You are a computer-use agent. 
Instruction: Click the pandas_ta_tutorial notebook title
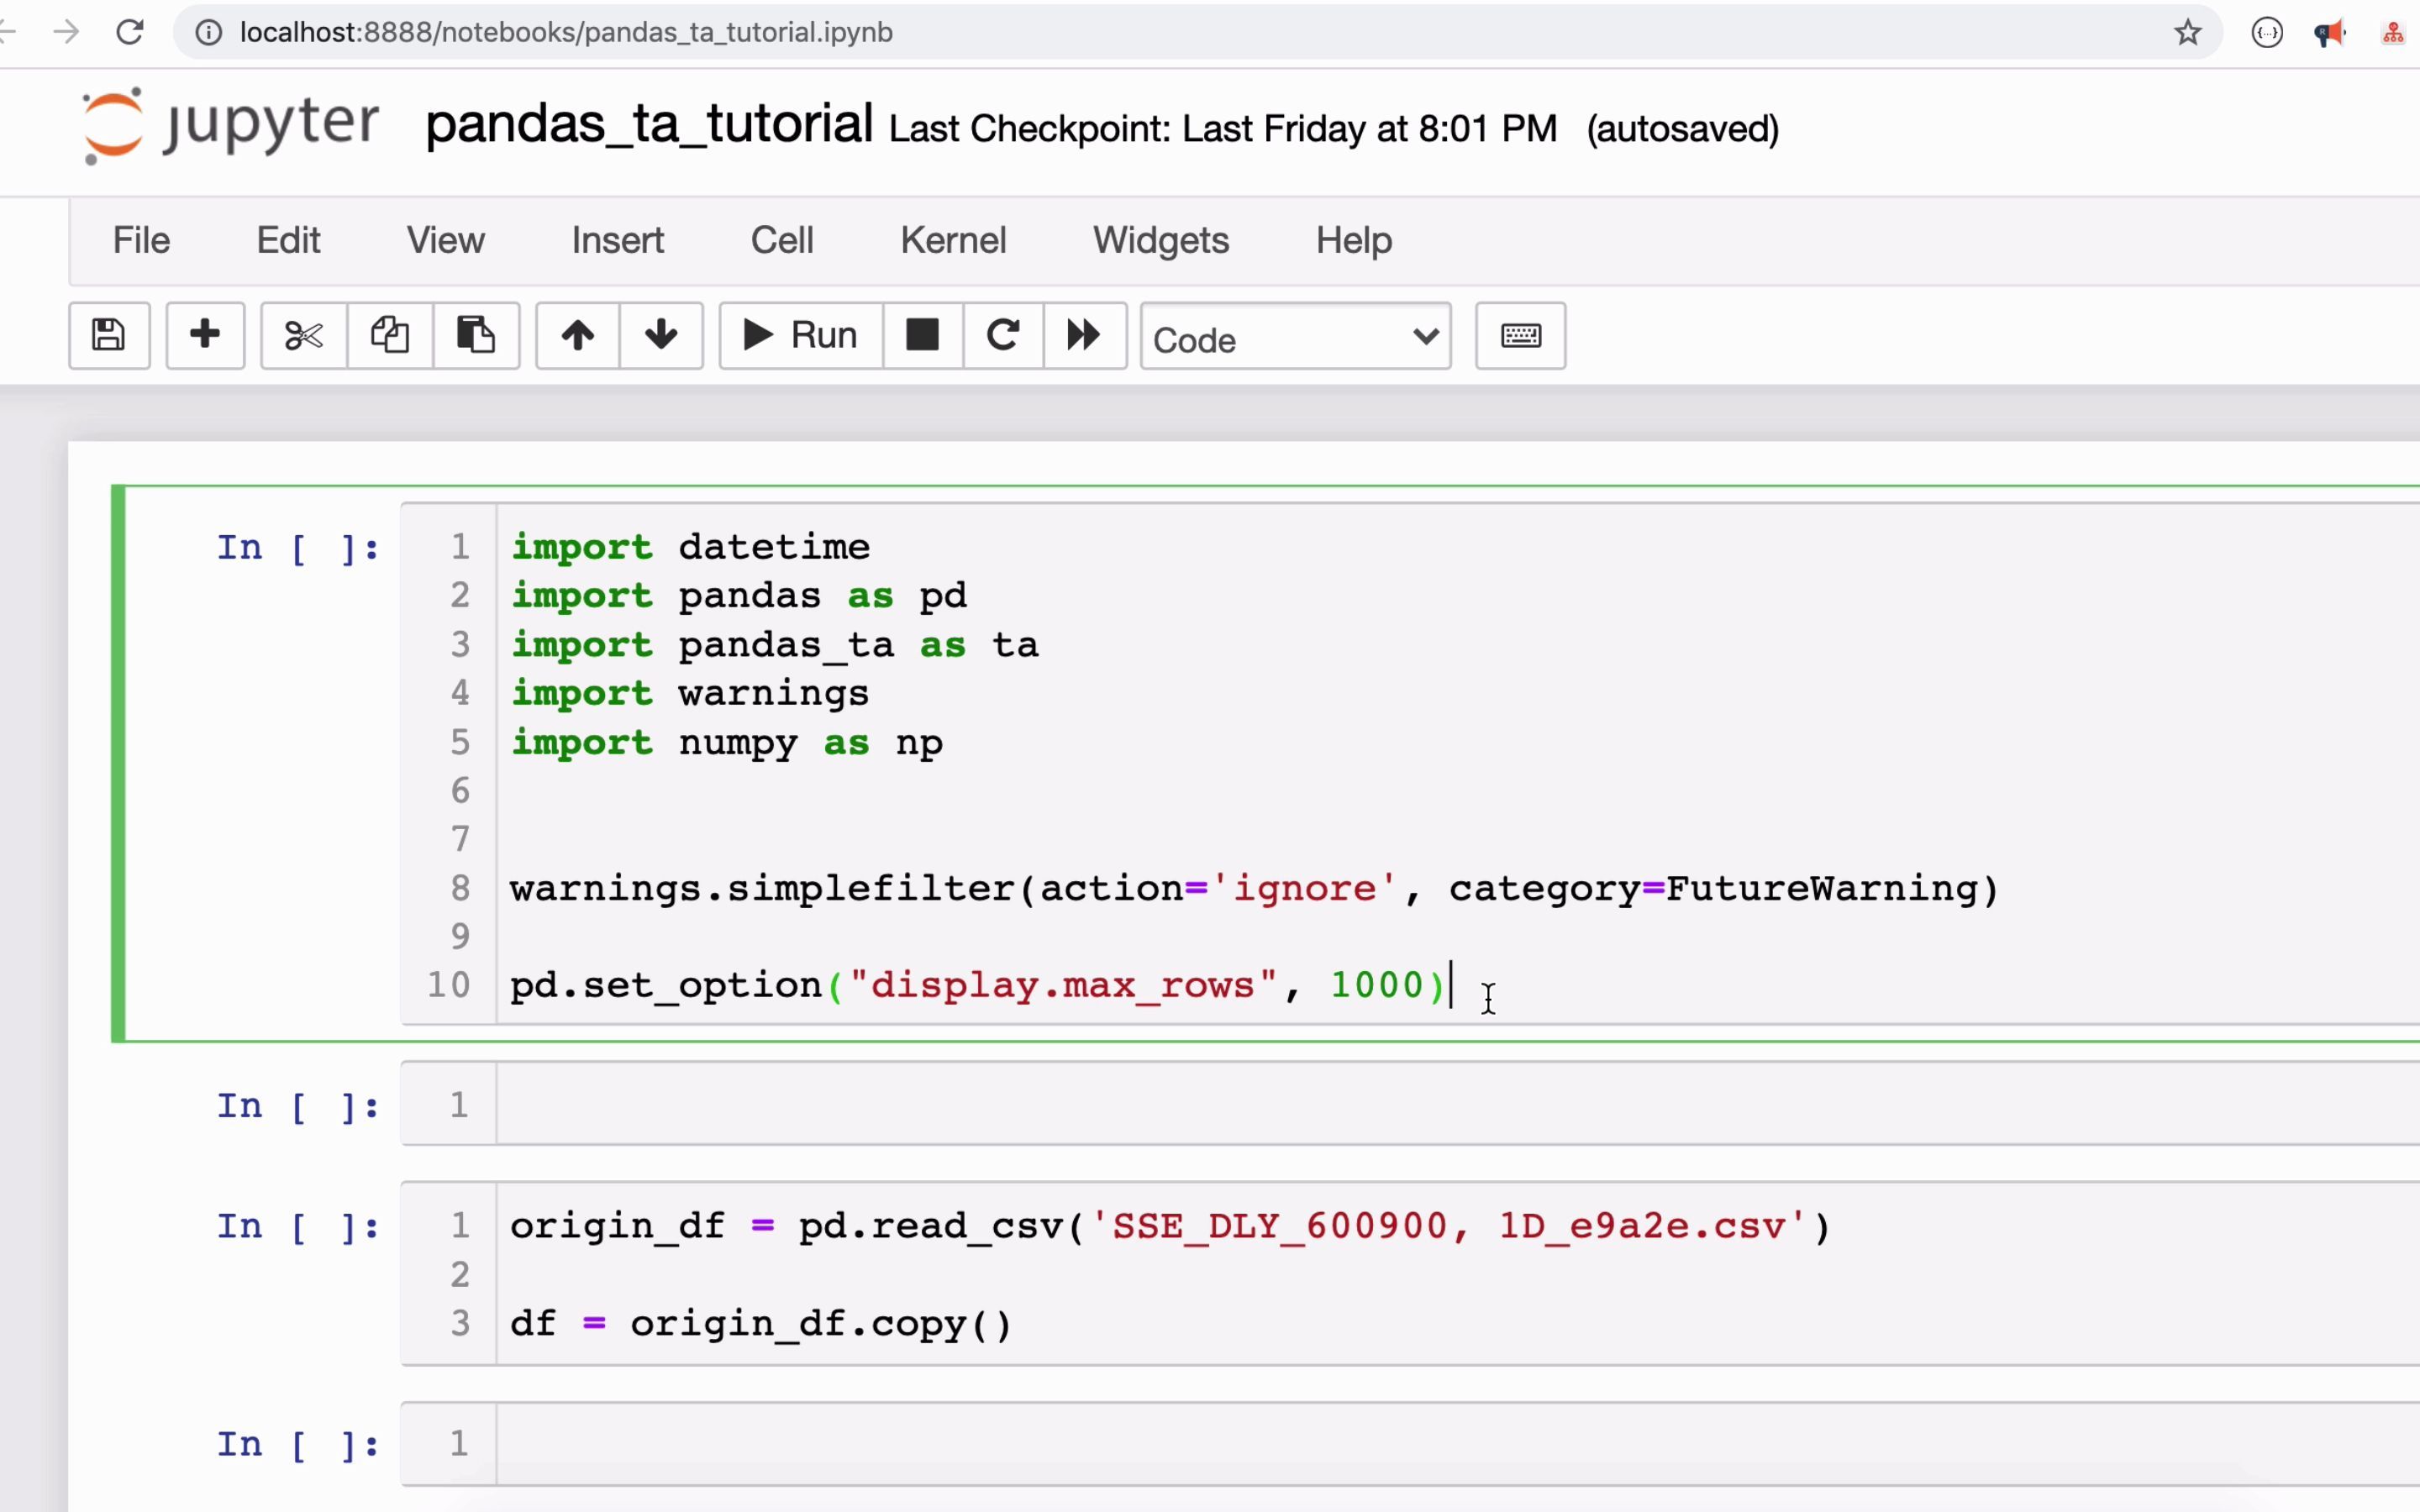coord(649,125)
